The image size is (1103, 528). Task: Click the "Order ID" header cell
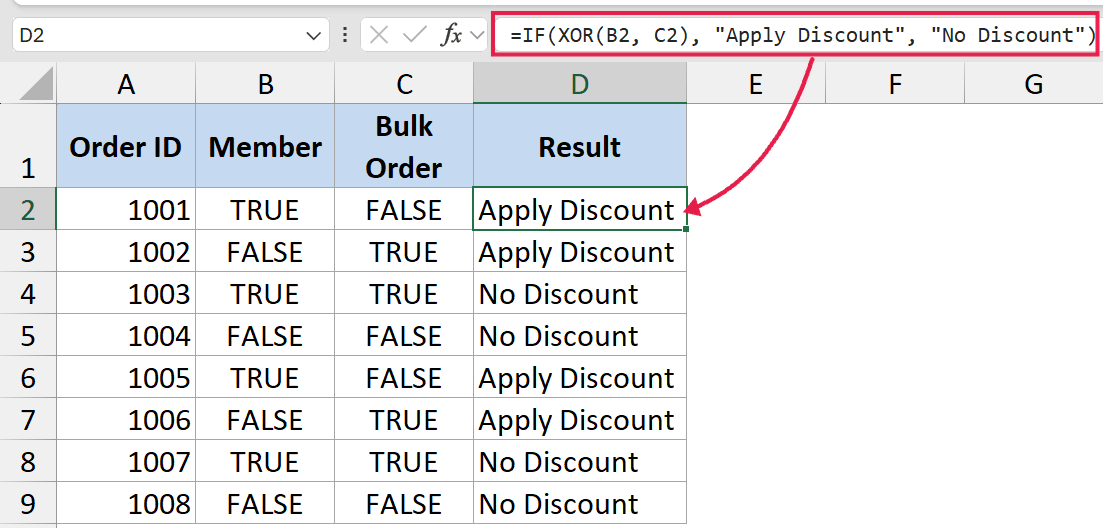click(126, 146)
